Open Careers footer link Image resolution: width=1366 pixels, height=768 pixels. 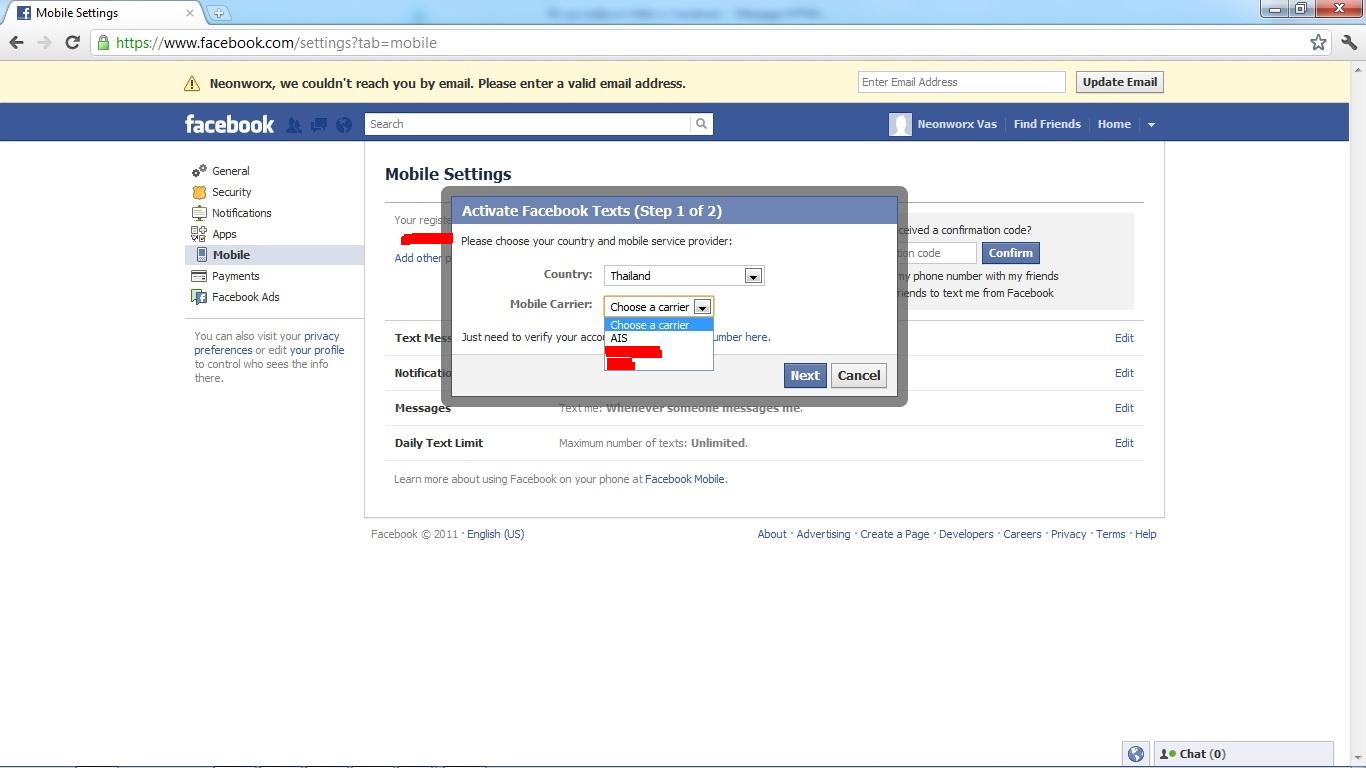tap(1022, 534)
